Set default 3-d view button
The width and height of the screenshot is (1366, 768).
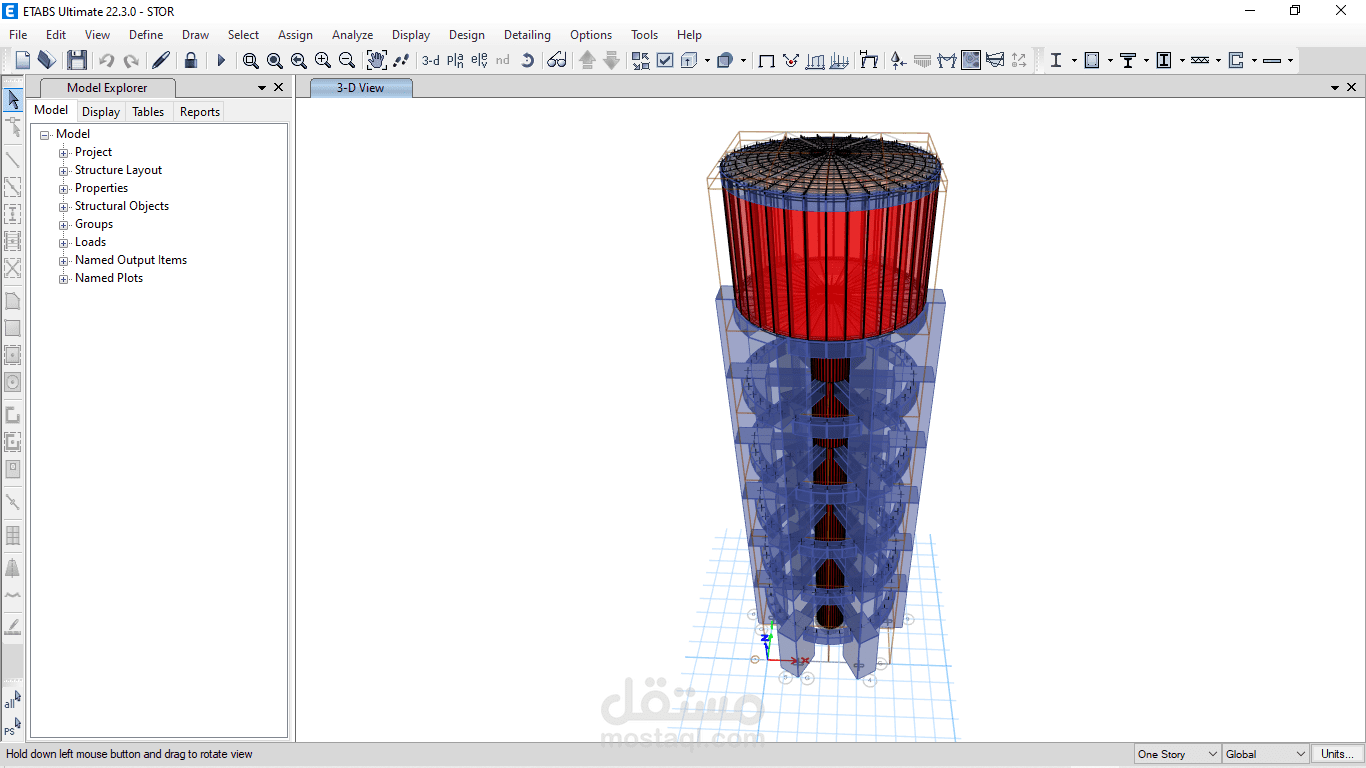pyautogui.click(x=431, y=60)
